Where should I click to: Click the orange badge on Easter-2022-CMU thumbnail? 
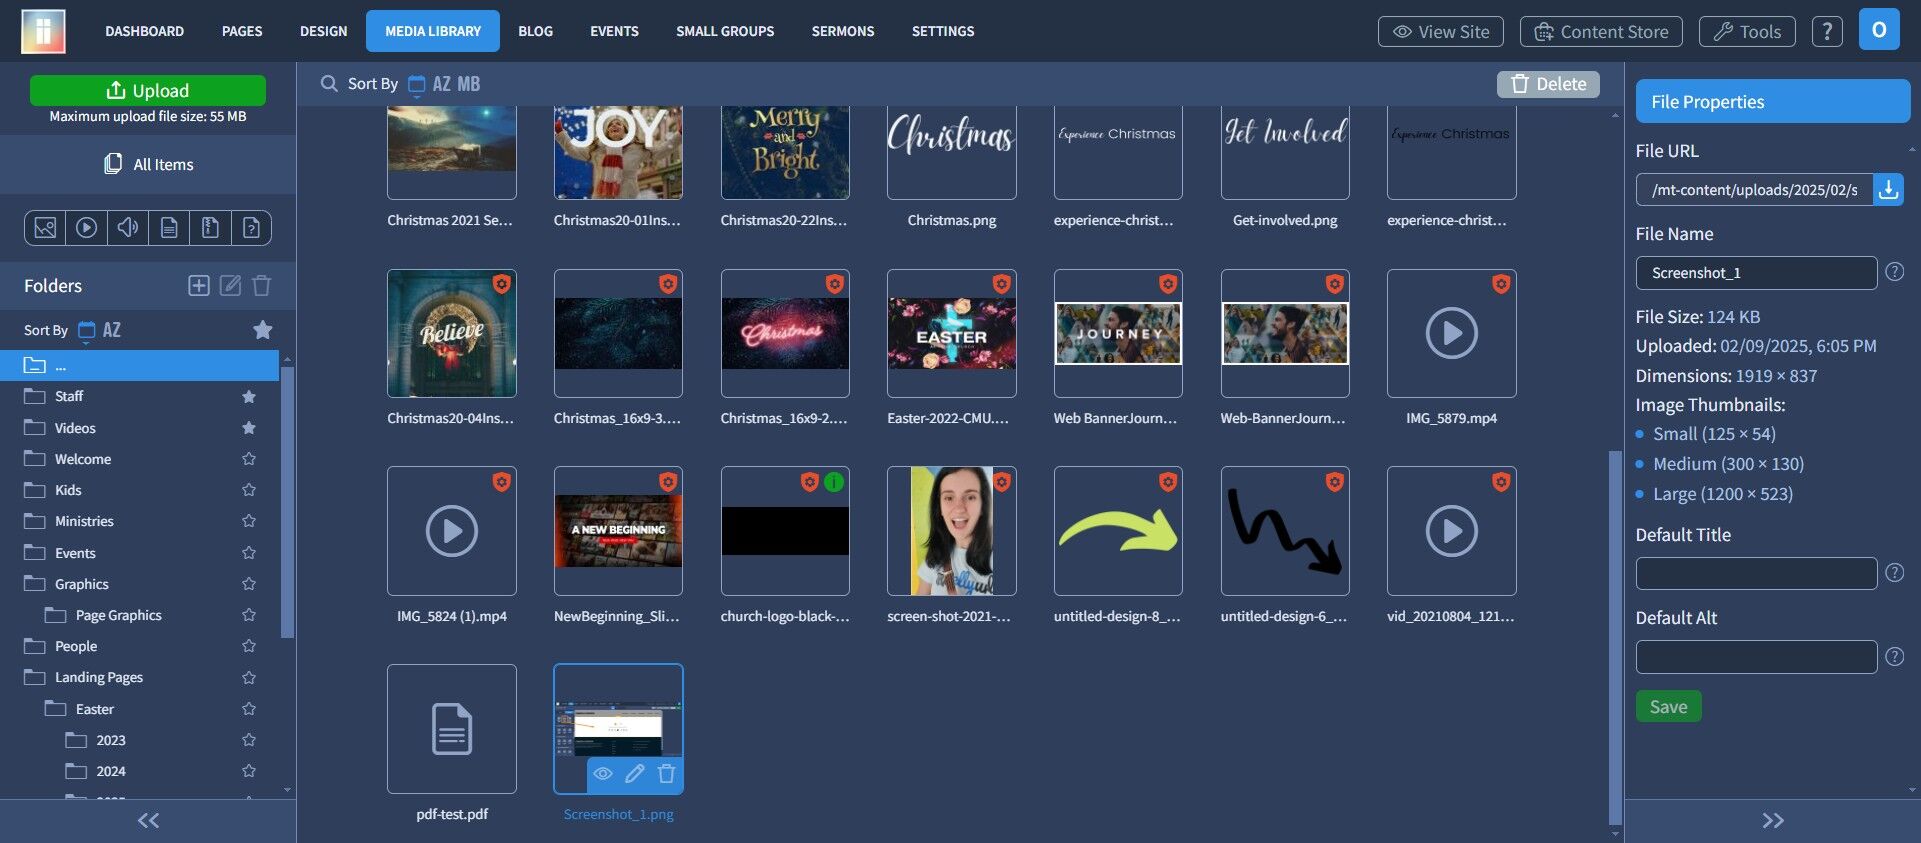(1001, 284)
